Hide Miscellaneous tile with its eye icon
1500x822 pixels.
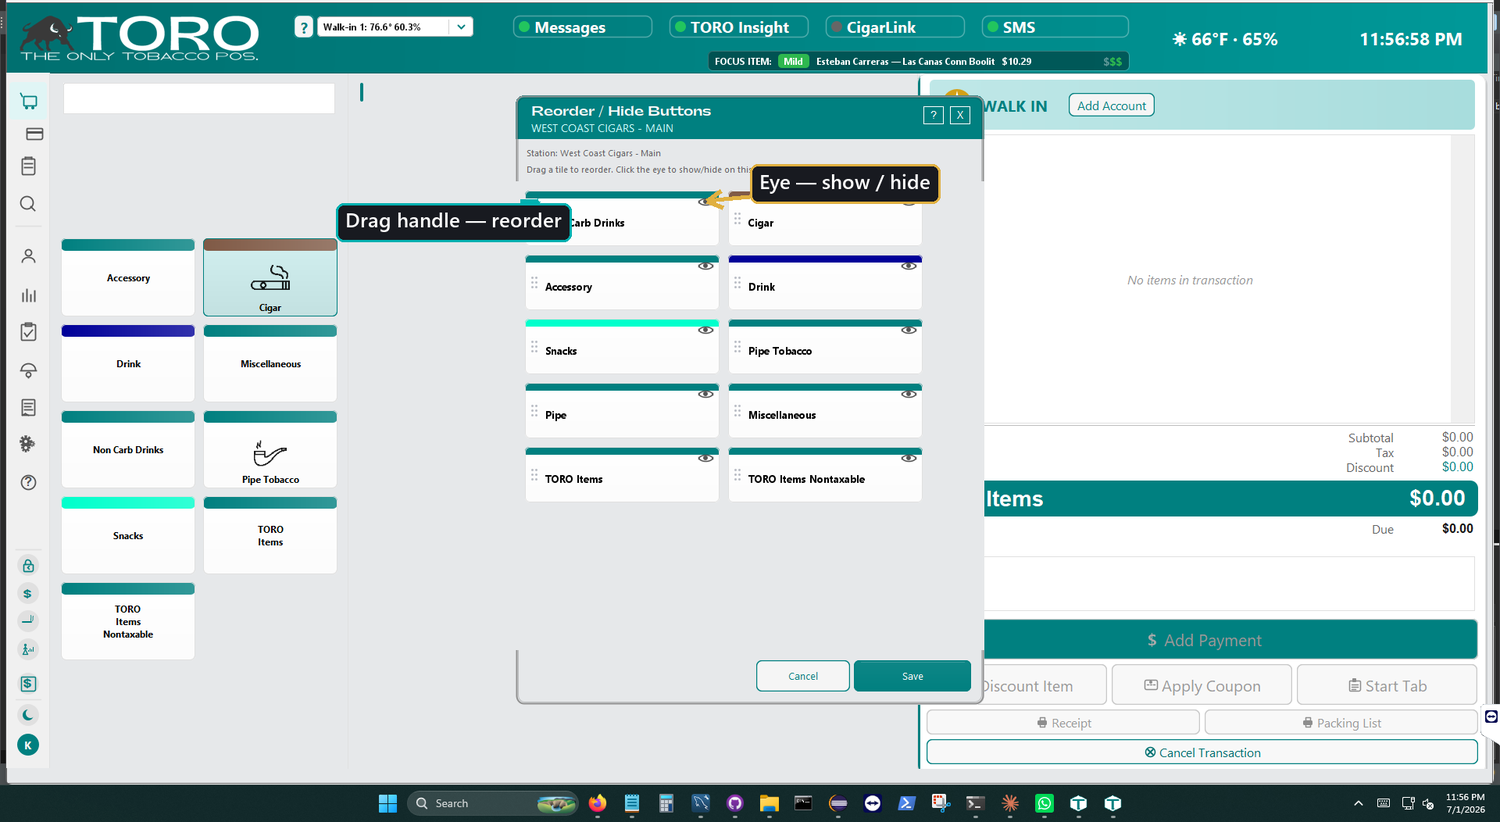point(908,394)
